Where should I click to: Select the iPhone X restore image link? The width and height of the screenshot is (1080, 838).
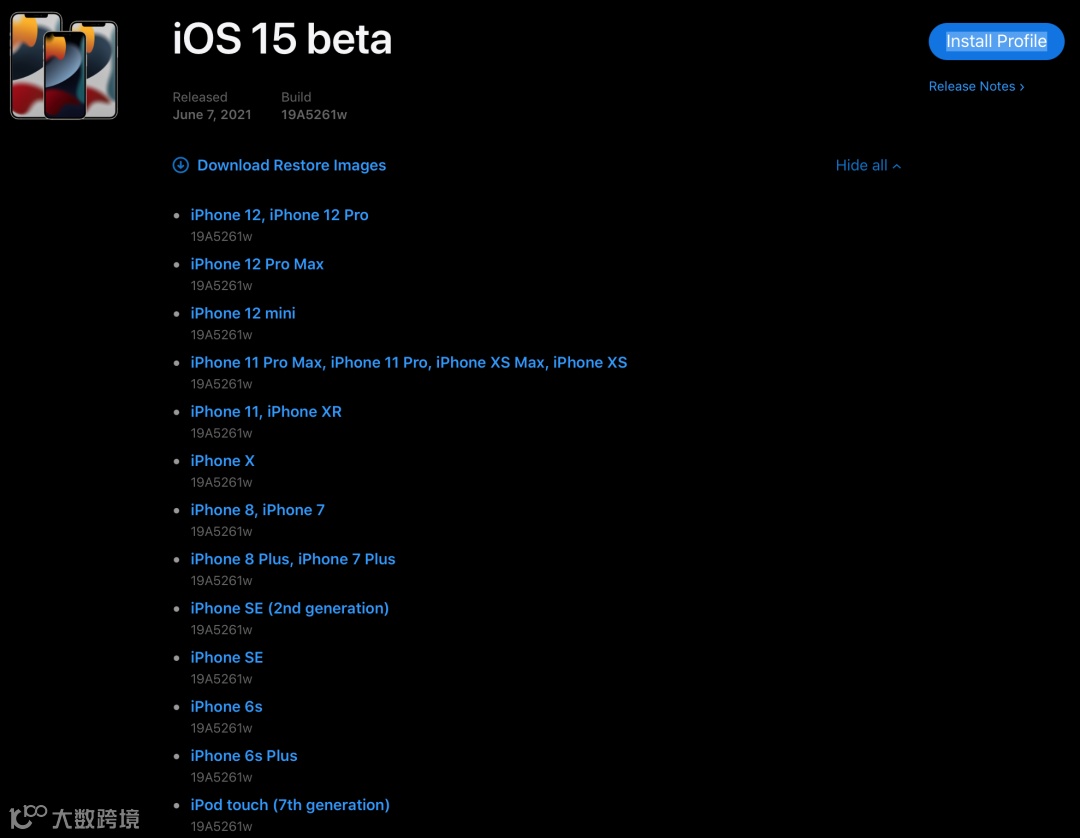pos(222,461)
